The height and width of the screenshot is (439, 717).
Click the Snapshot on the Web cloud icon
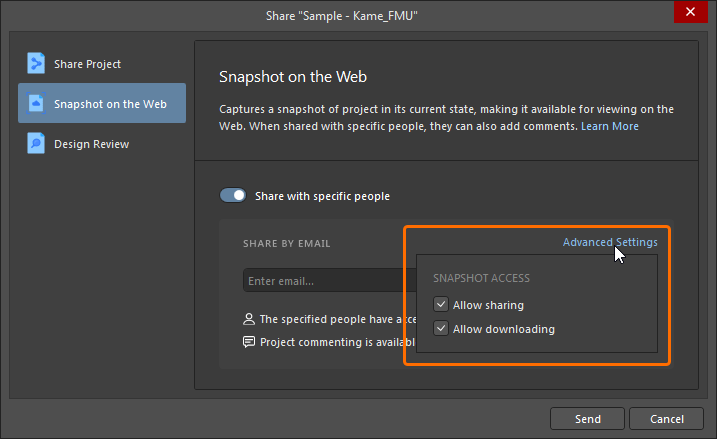36,103
